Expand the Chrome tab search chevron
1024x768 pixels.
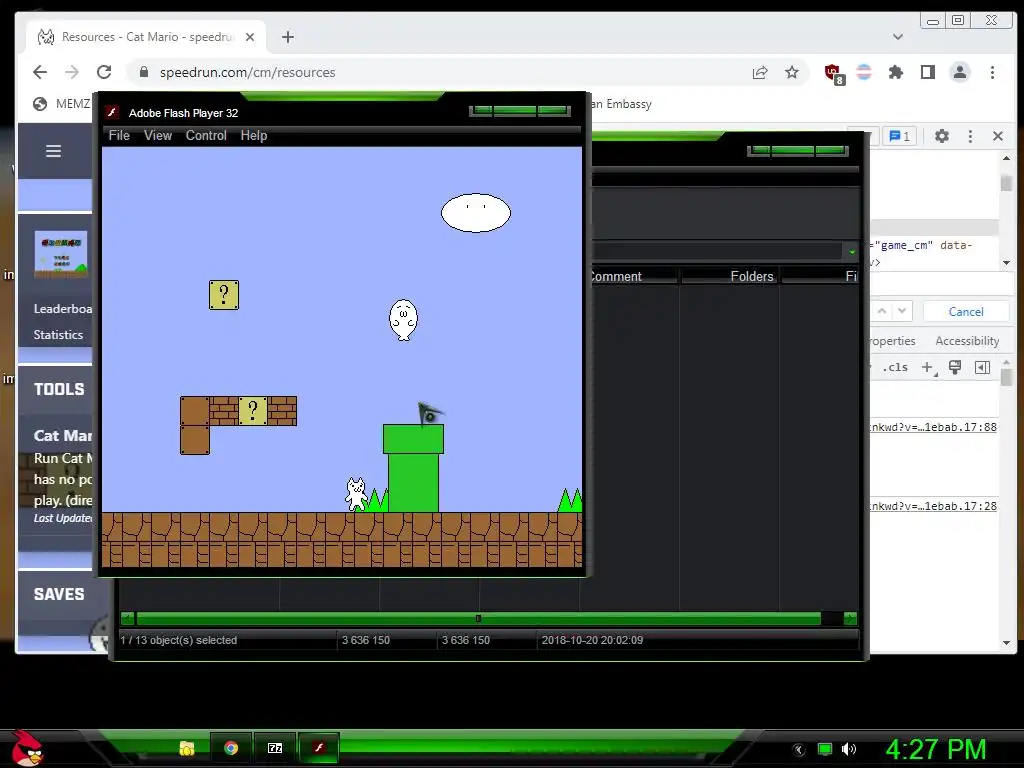point(898,37)
